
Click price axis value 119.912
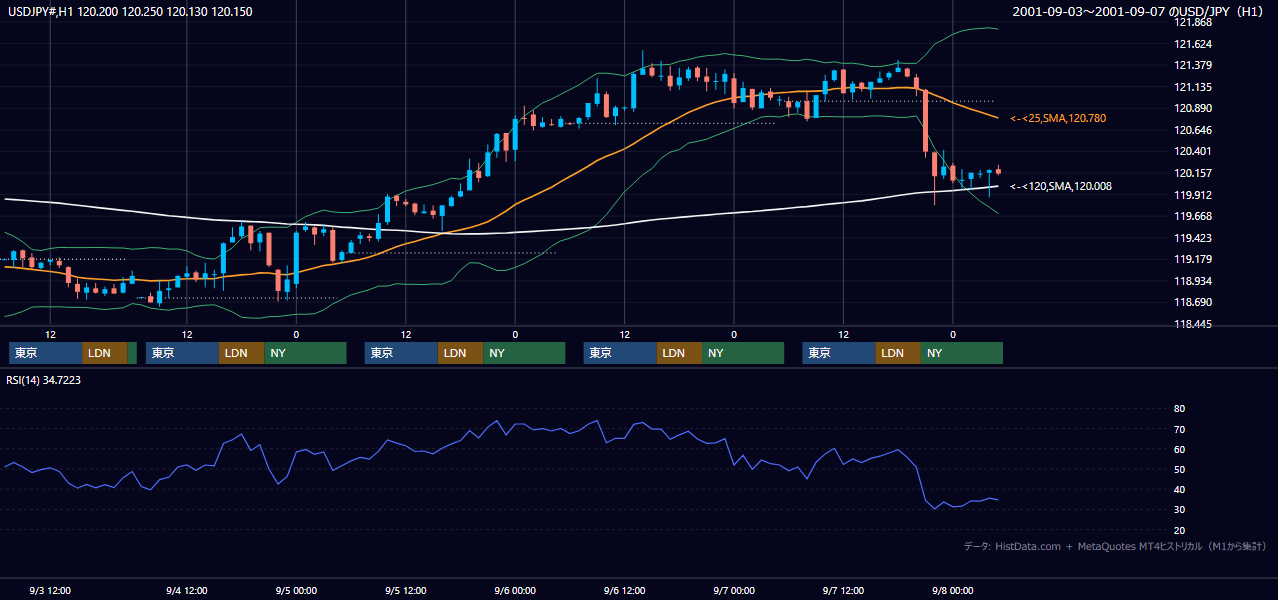(x=1192, y=195)
